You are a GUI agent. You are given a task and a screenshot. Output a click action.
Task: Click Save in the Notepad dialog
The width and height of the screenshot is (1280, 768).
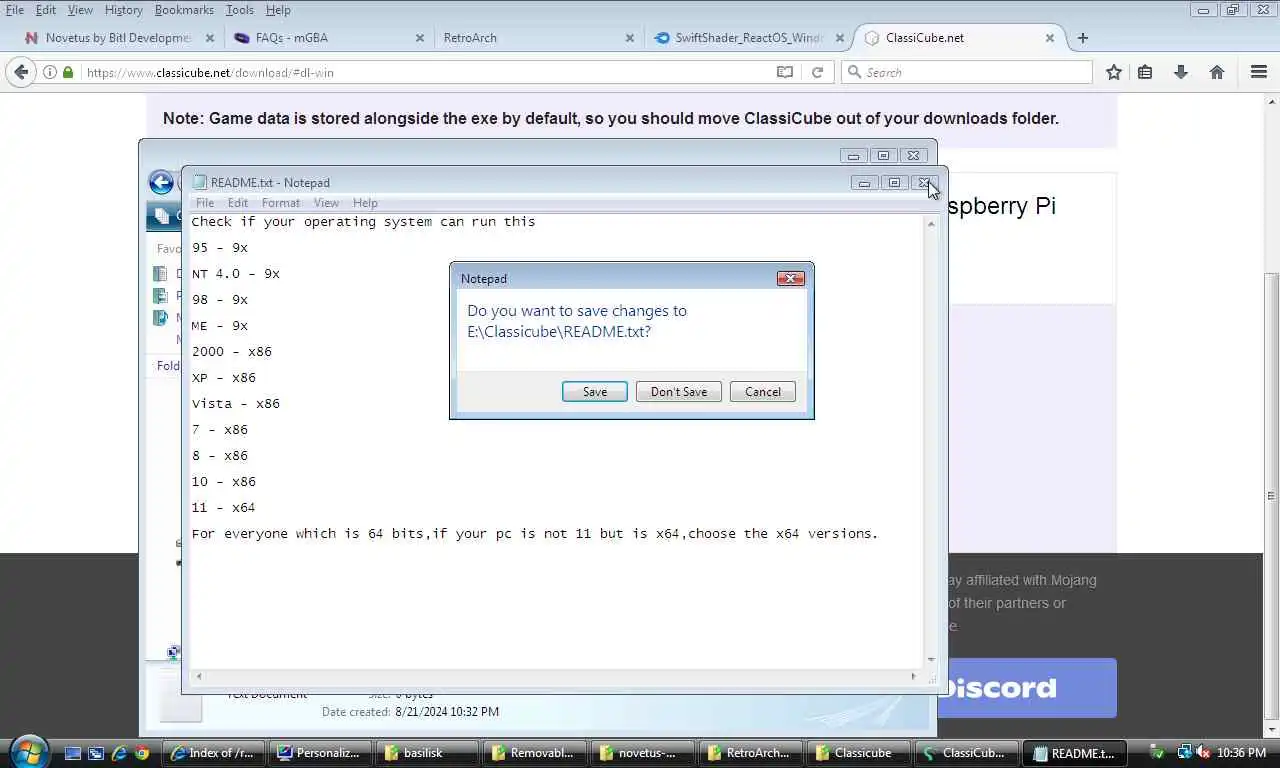pyautogui.click(x=595, y=392)
